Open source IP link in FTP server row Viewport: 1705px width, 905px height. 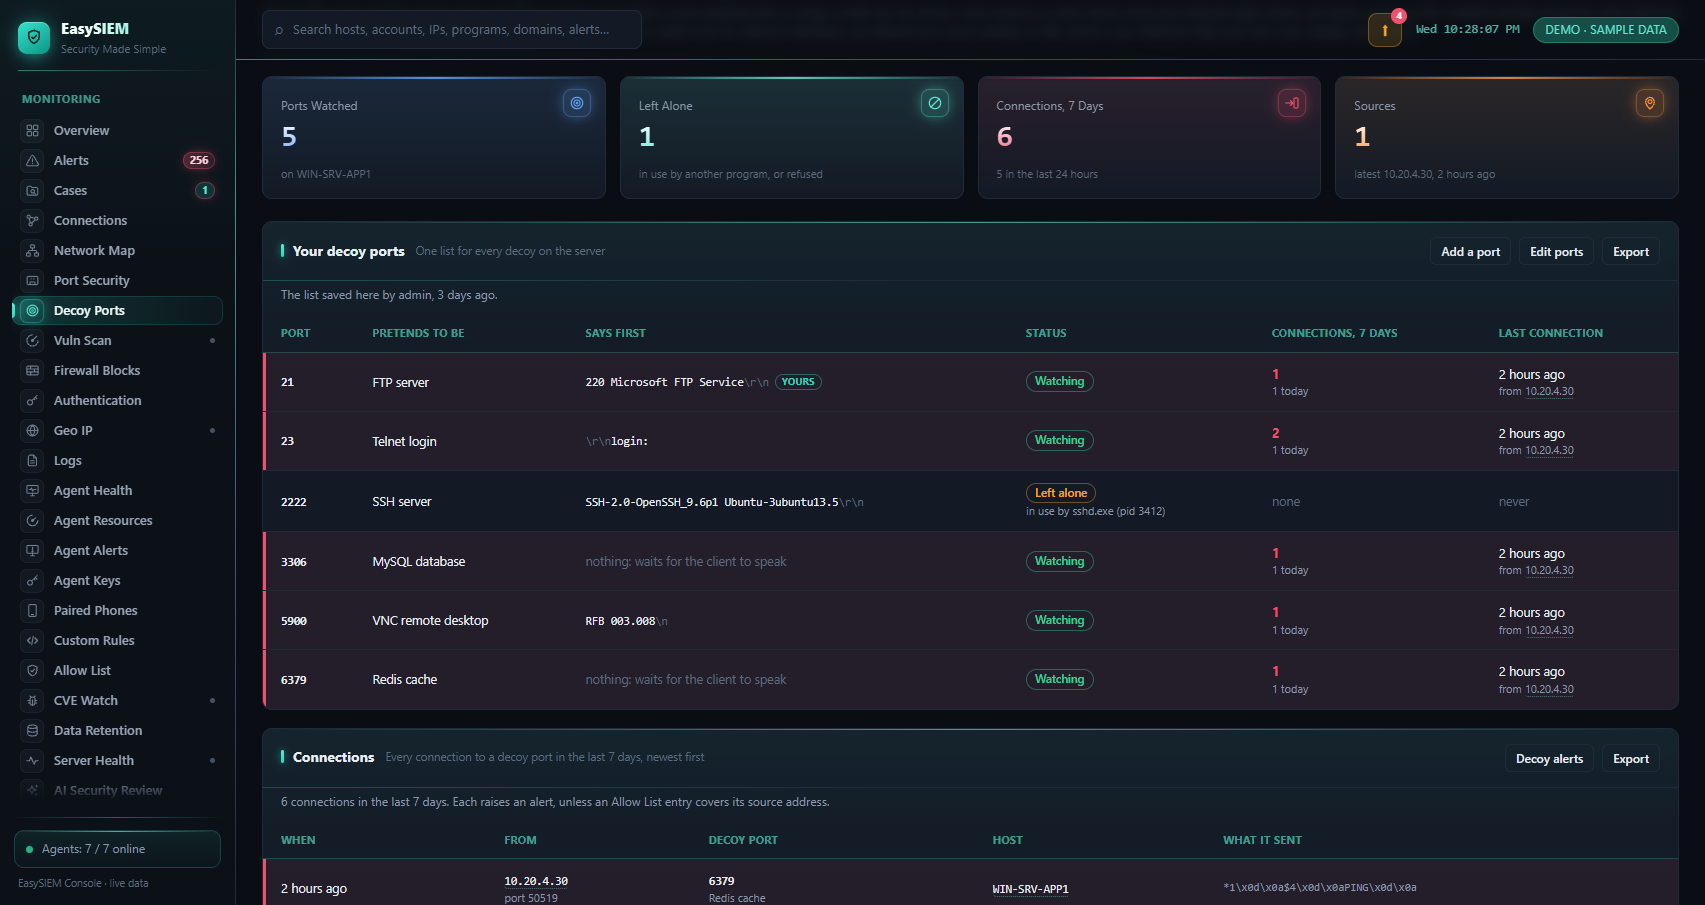(x=1549, y=392)
